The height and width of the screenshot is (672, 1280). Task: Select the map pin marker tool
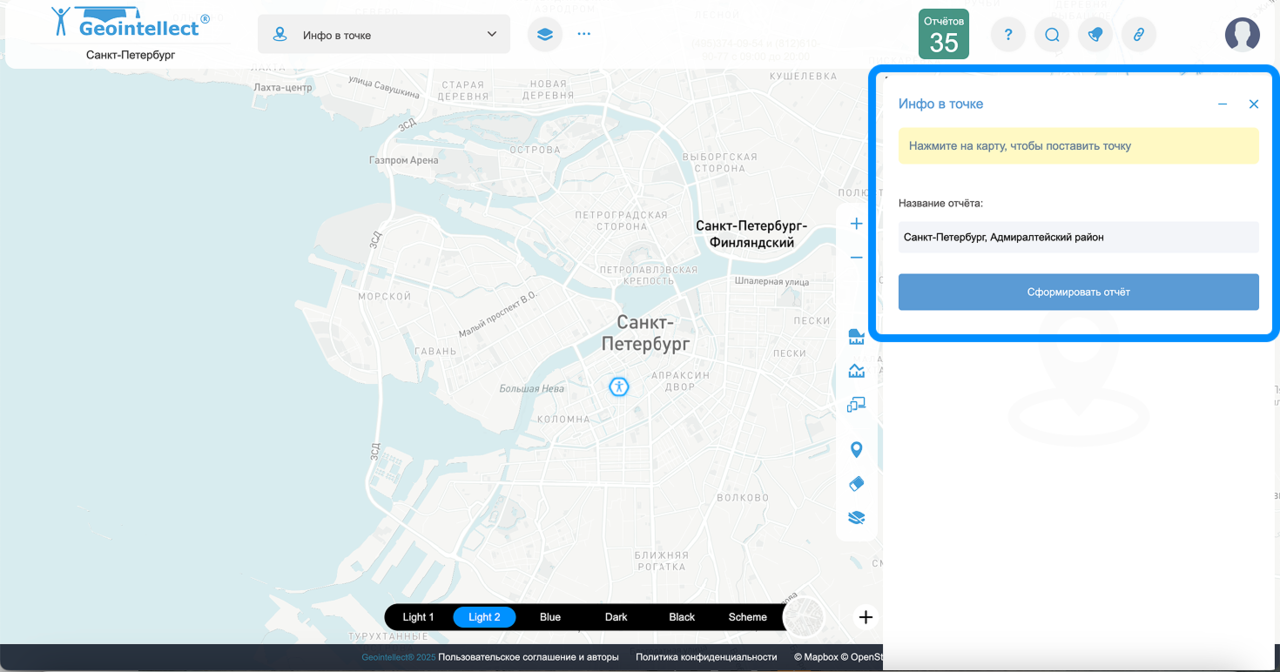tap(856, 450)
